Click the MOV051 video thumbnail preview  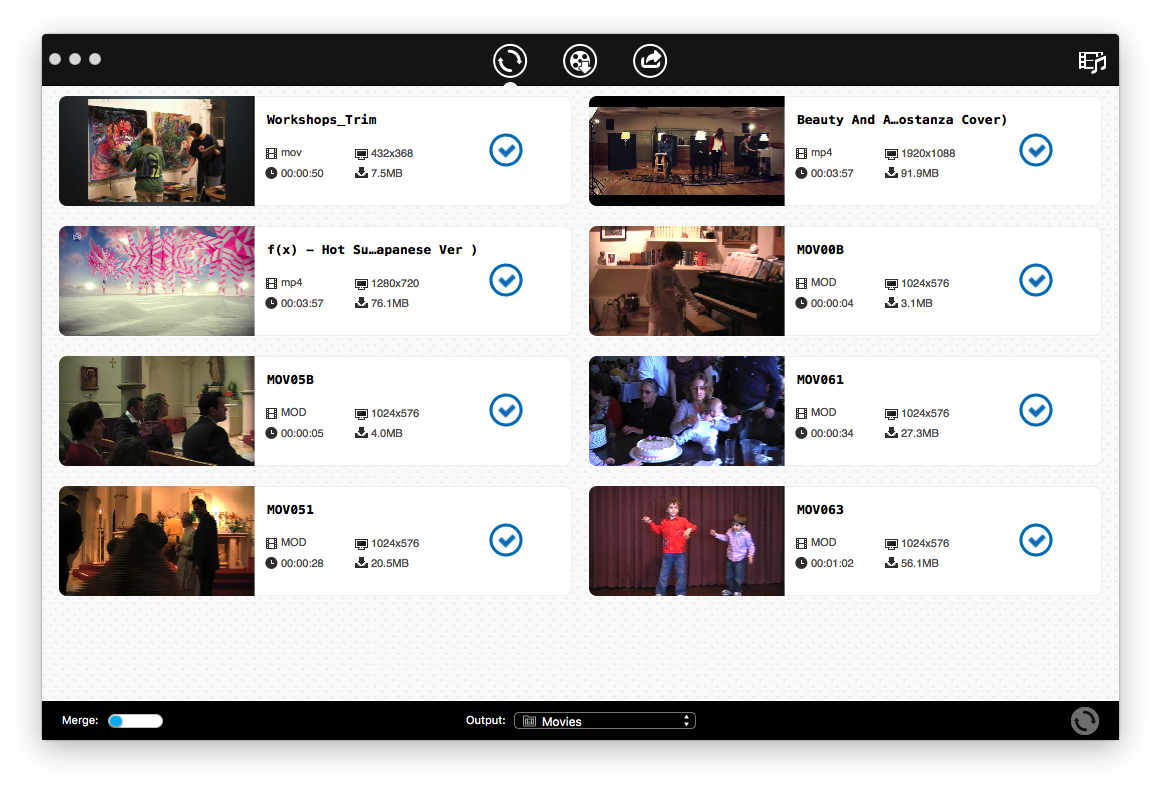157,541
